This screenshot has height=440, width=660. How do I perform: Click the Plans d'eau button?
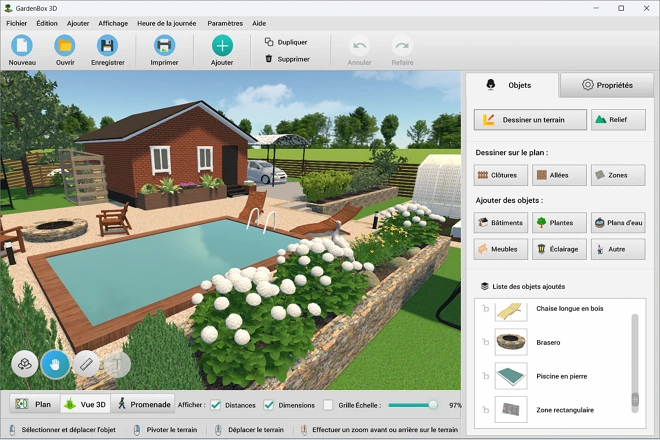point(618,223)
